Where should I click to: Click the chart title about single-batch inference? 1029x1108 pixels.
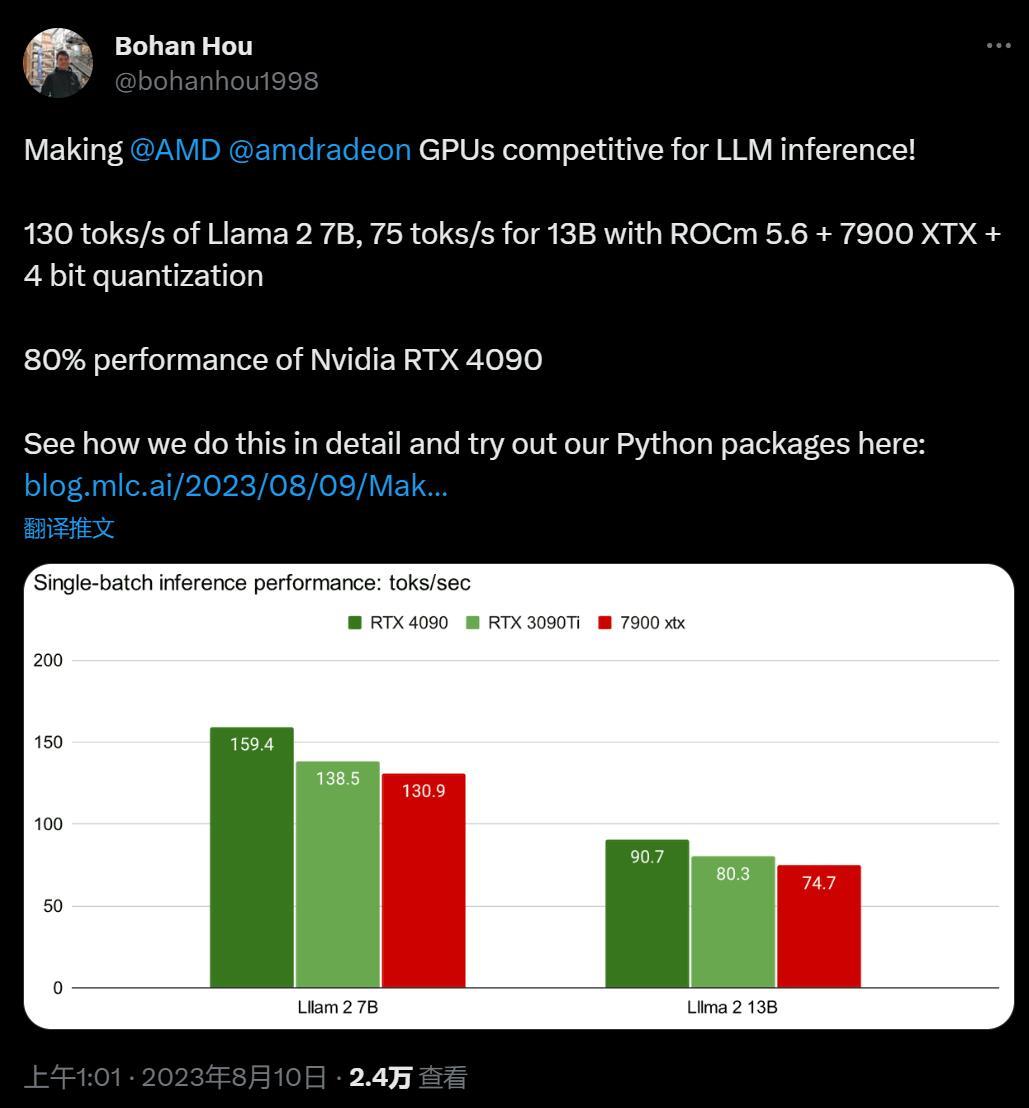252,583
